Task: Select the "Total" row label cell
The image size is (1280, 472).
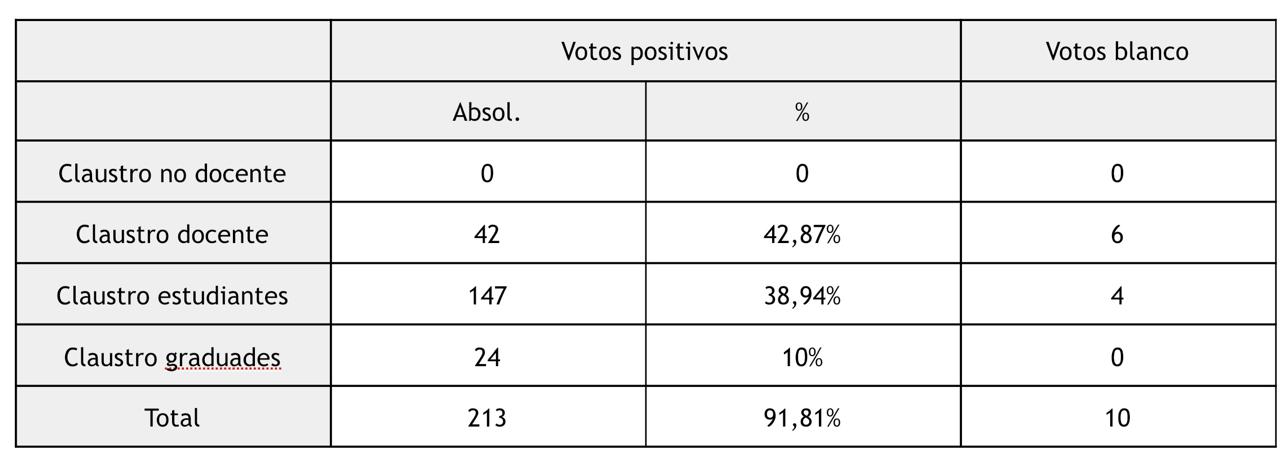Action: click(x=172, y=417)
